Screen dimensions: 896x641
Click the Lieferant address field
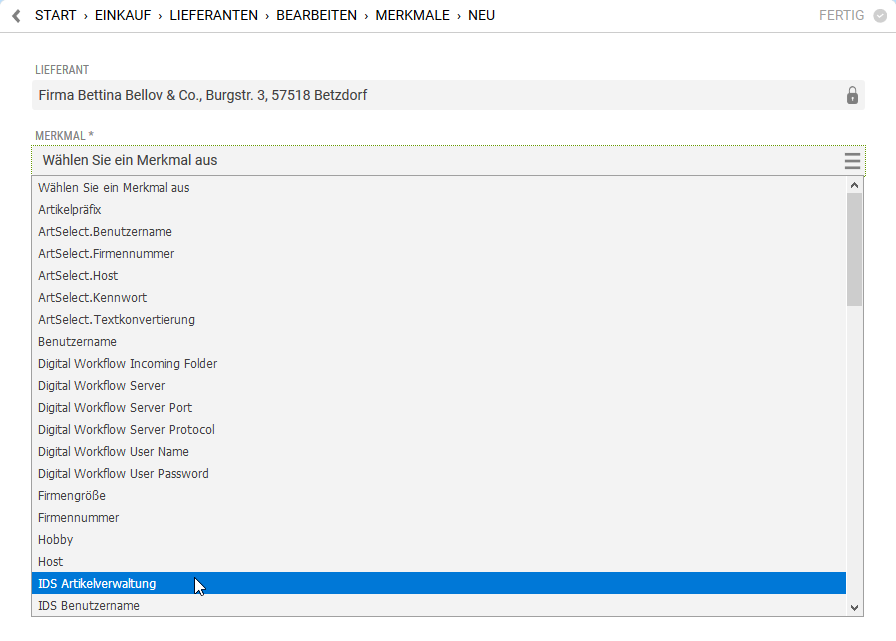click(430, 96)
